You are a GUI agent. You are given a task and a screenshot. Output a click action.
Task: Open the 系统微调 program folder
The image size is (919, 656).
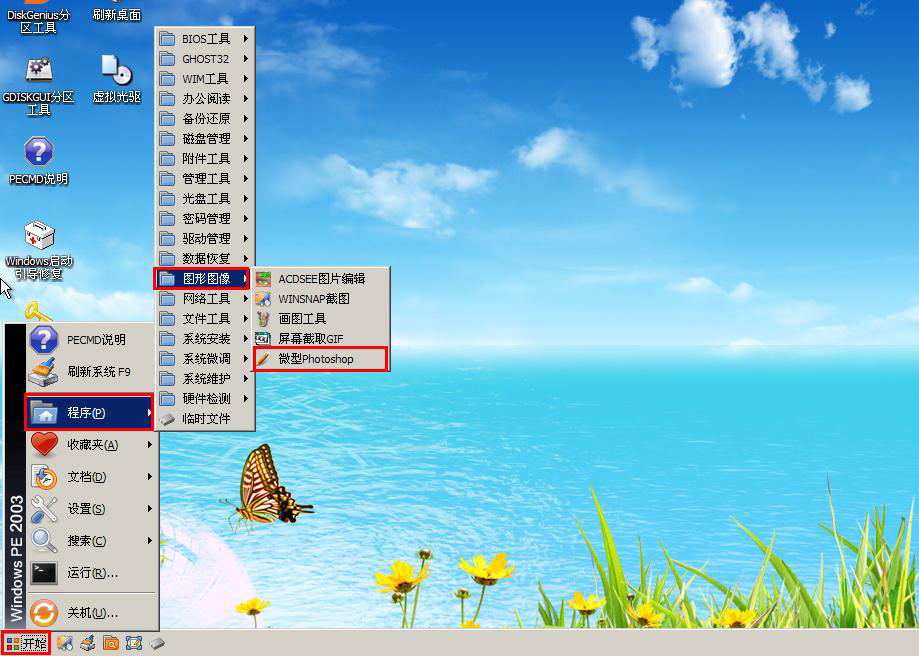205,358
